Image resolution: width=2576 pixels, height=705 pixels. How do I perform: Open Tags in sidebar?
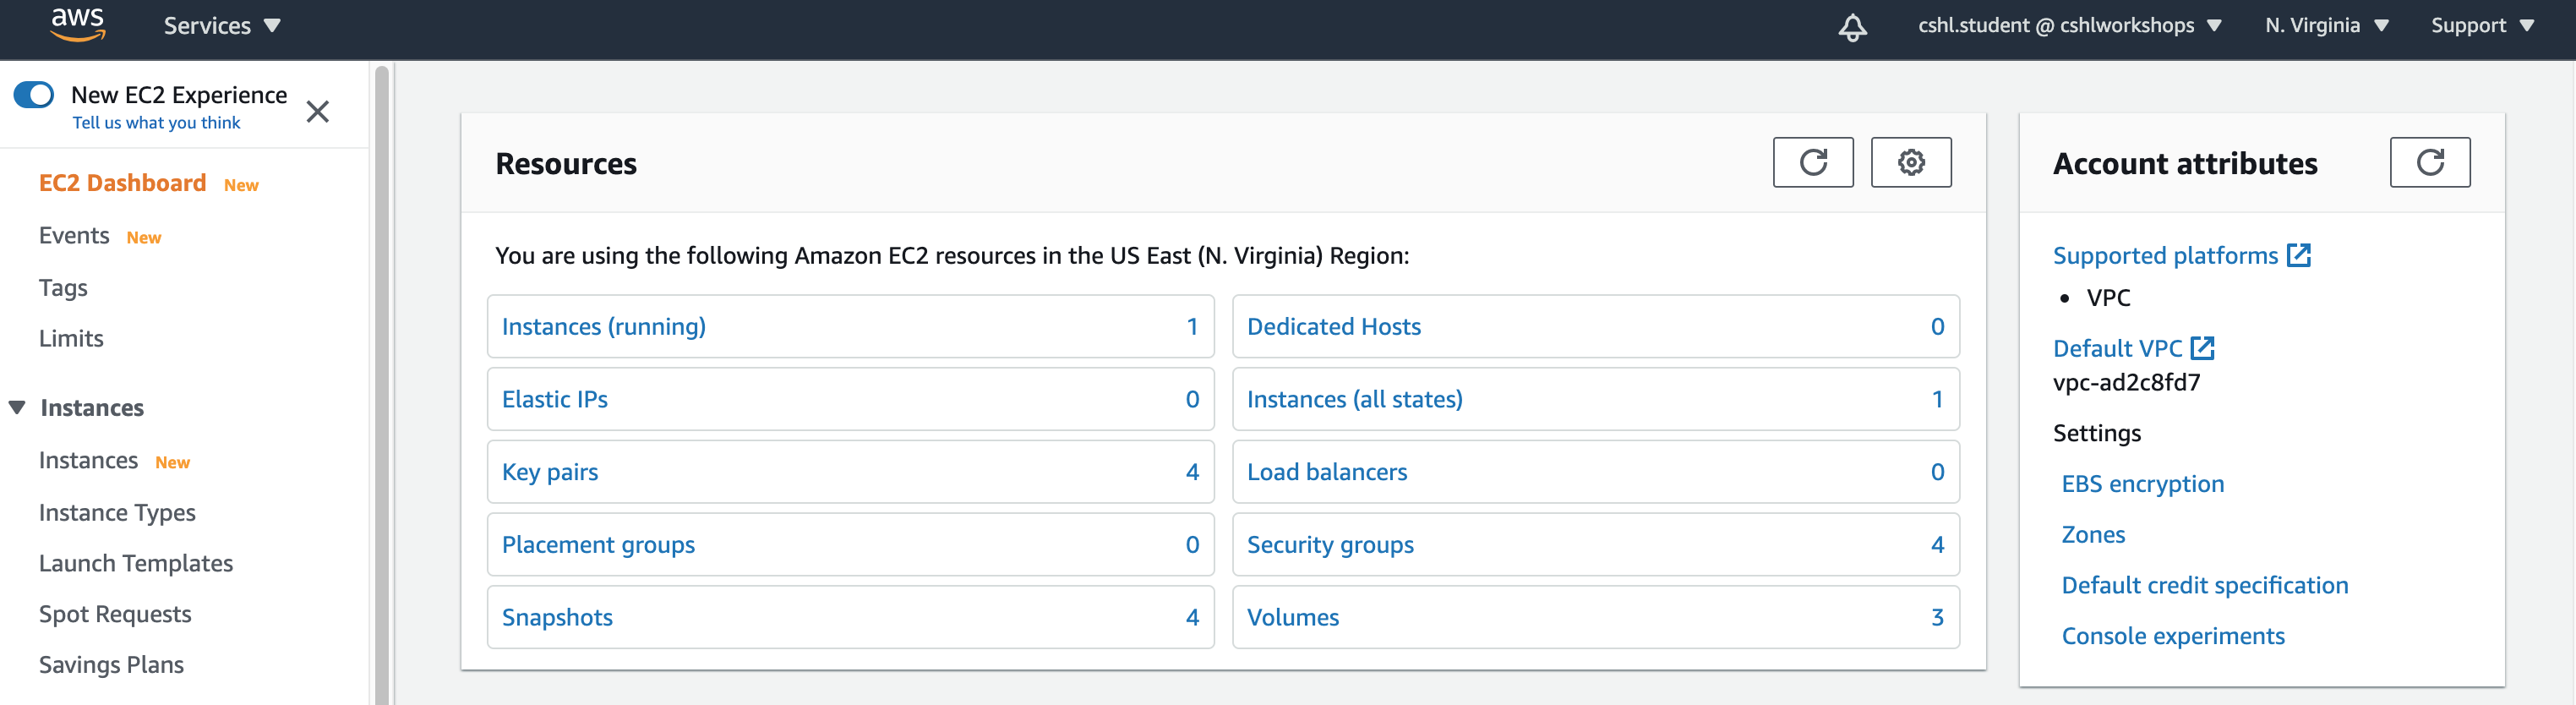(x=63, y=288)
